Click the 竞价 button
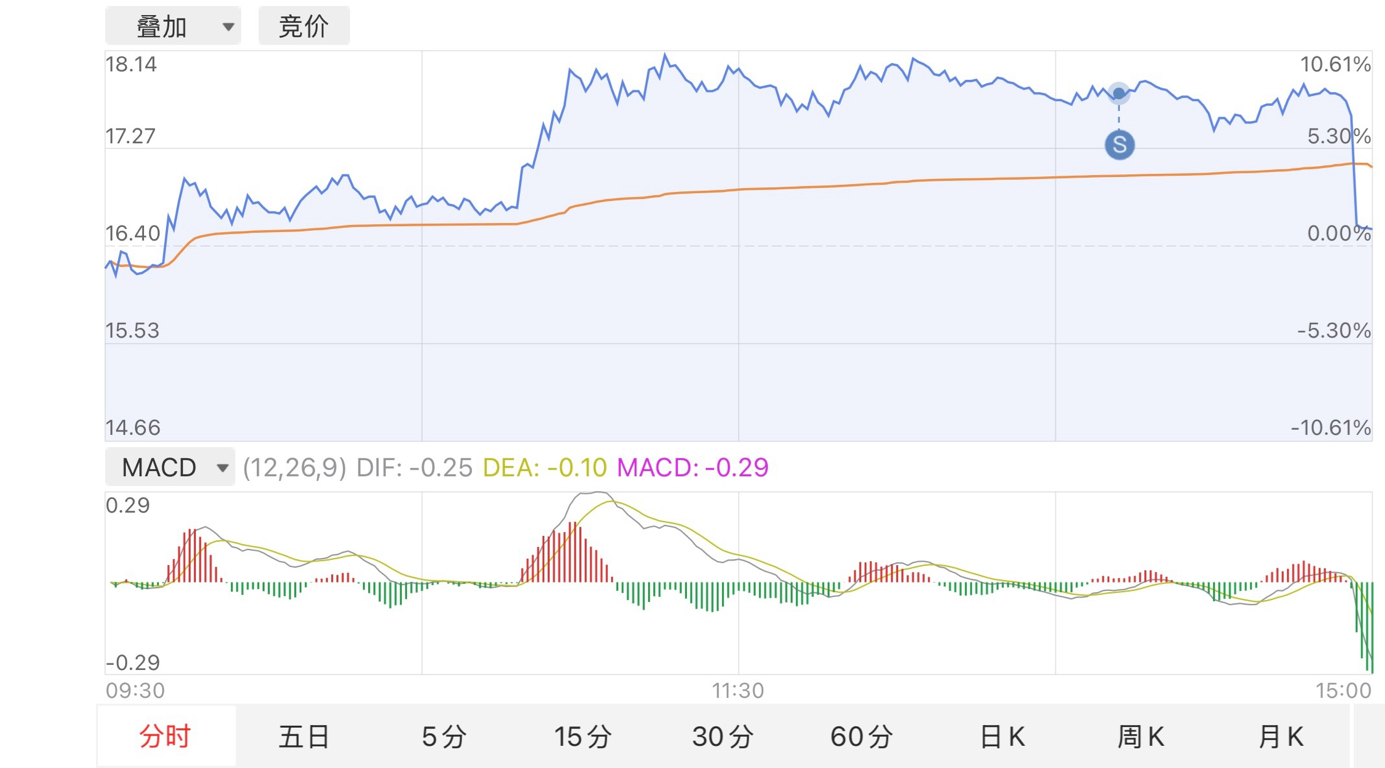1385x768 pixels. point(304,26)
